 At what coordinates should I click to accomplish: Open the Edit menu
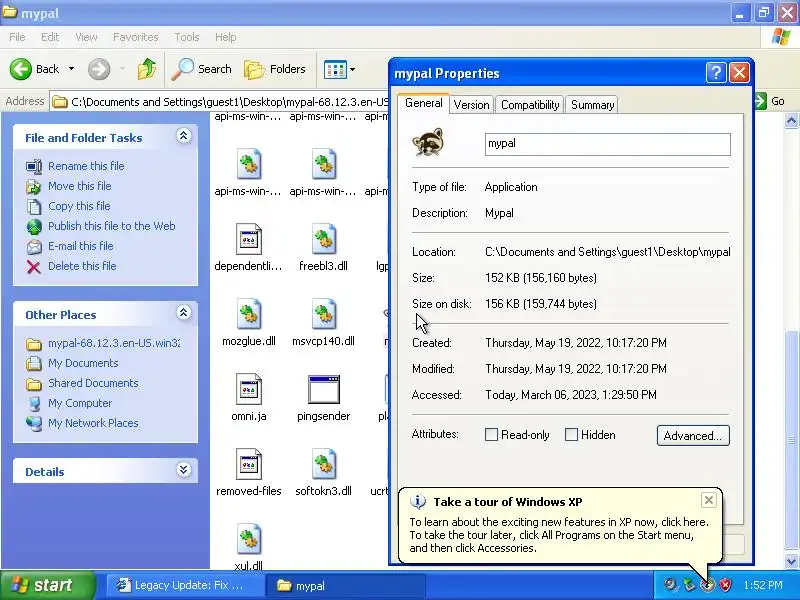50,37
